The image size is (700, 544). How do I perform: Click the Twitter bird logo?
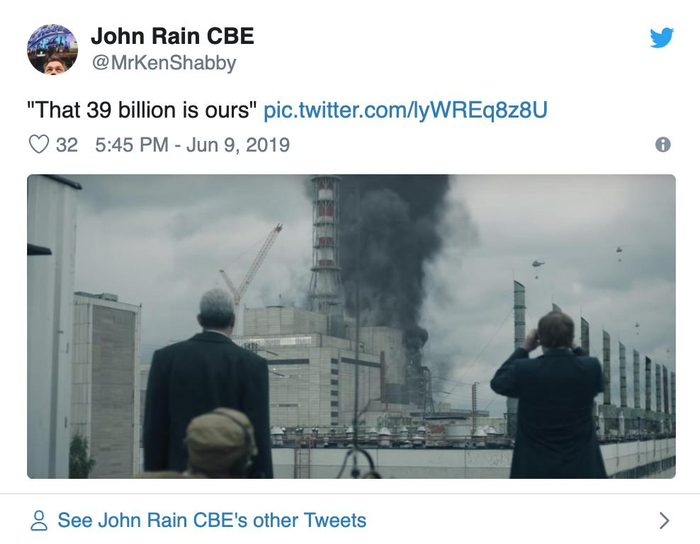pyautogui.click(x=661, y=38)
